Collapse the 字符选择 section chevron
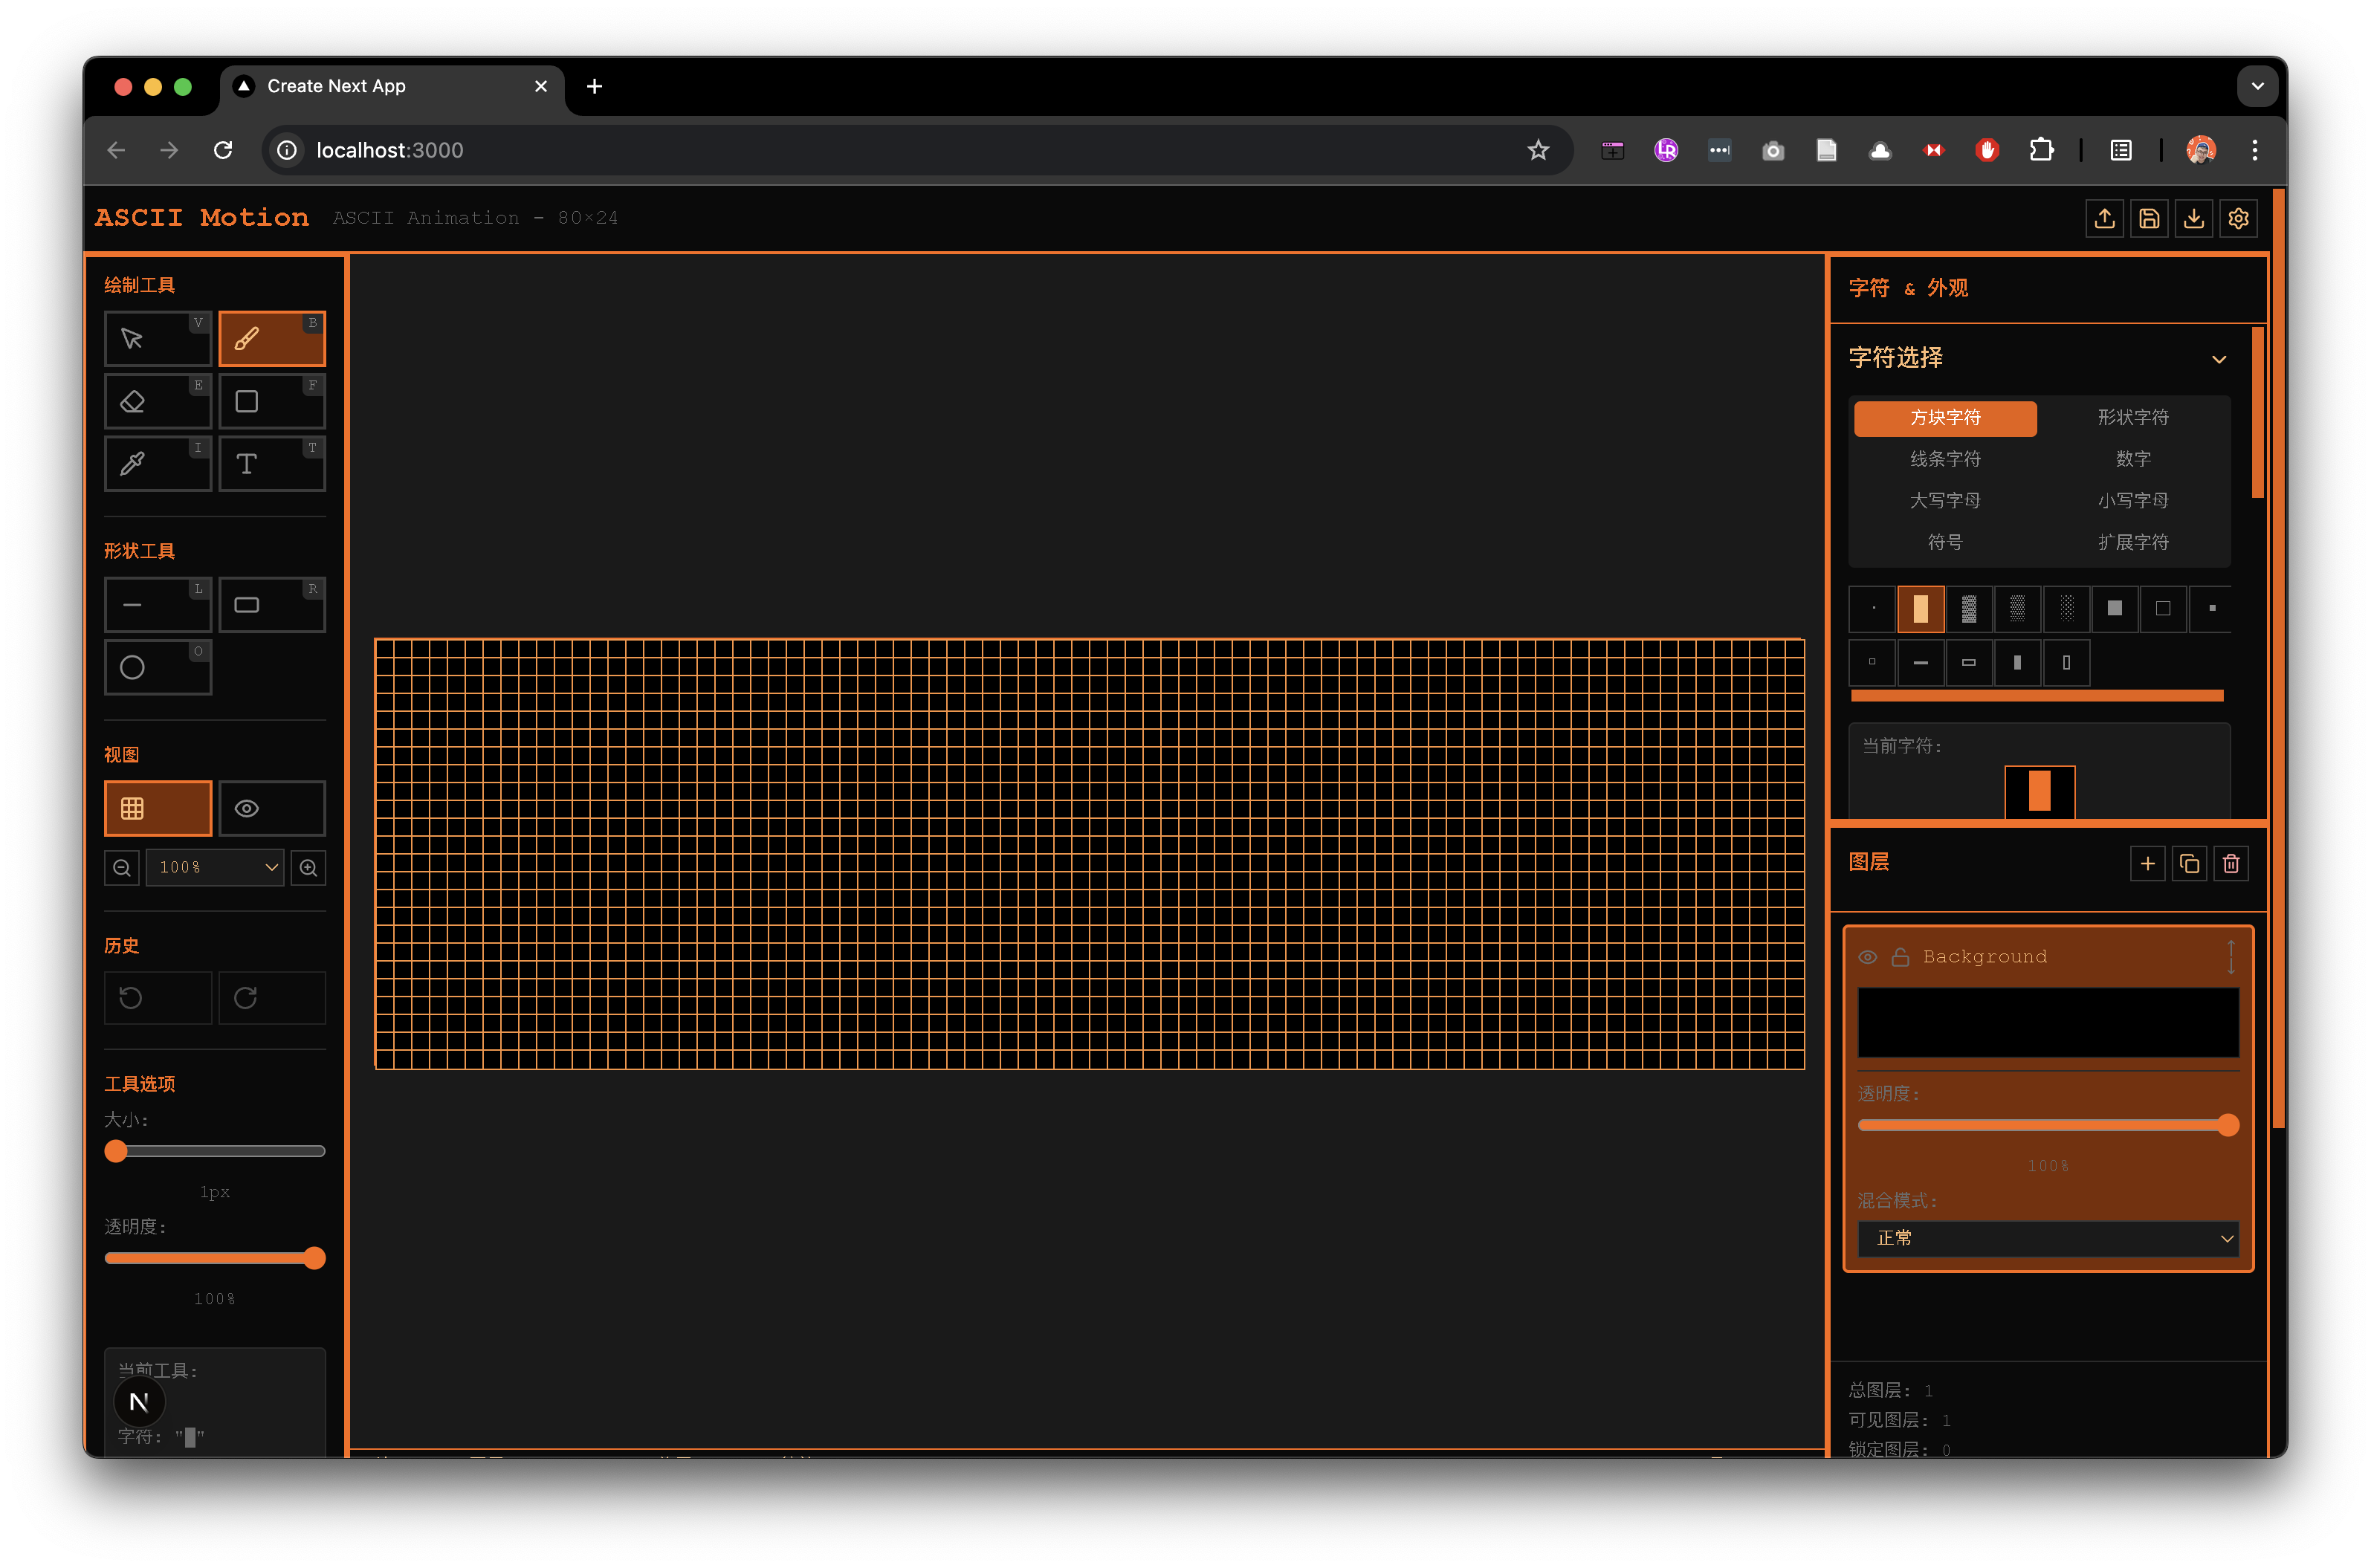 pos(2218,359)
